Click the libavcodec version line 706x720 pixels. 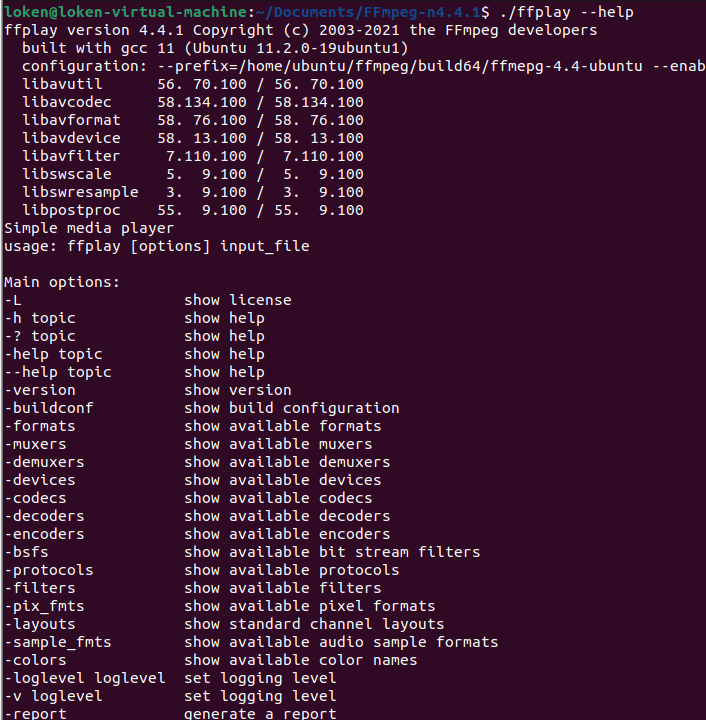(192, 102)
